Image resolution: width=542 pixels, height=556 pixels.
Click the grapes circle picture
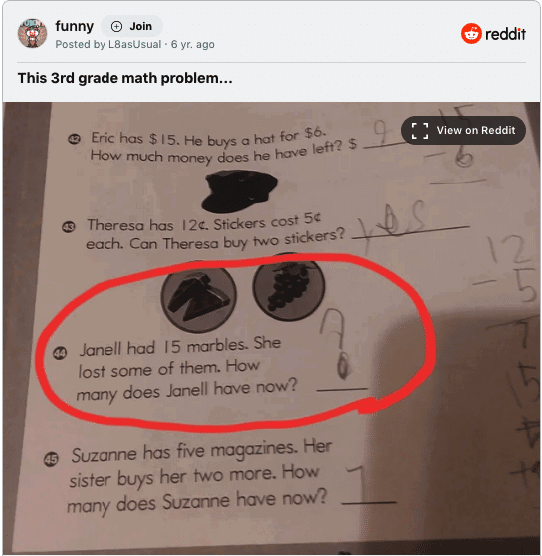[x=289, y=287]
